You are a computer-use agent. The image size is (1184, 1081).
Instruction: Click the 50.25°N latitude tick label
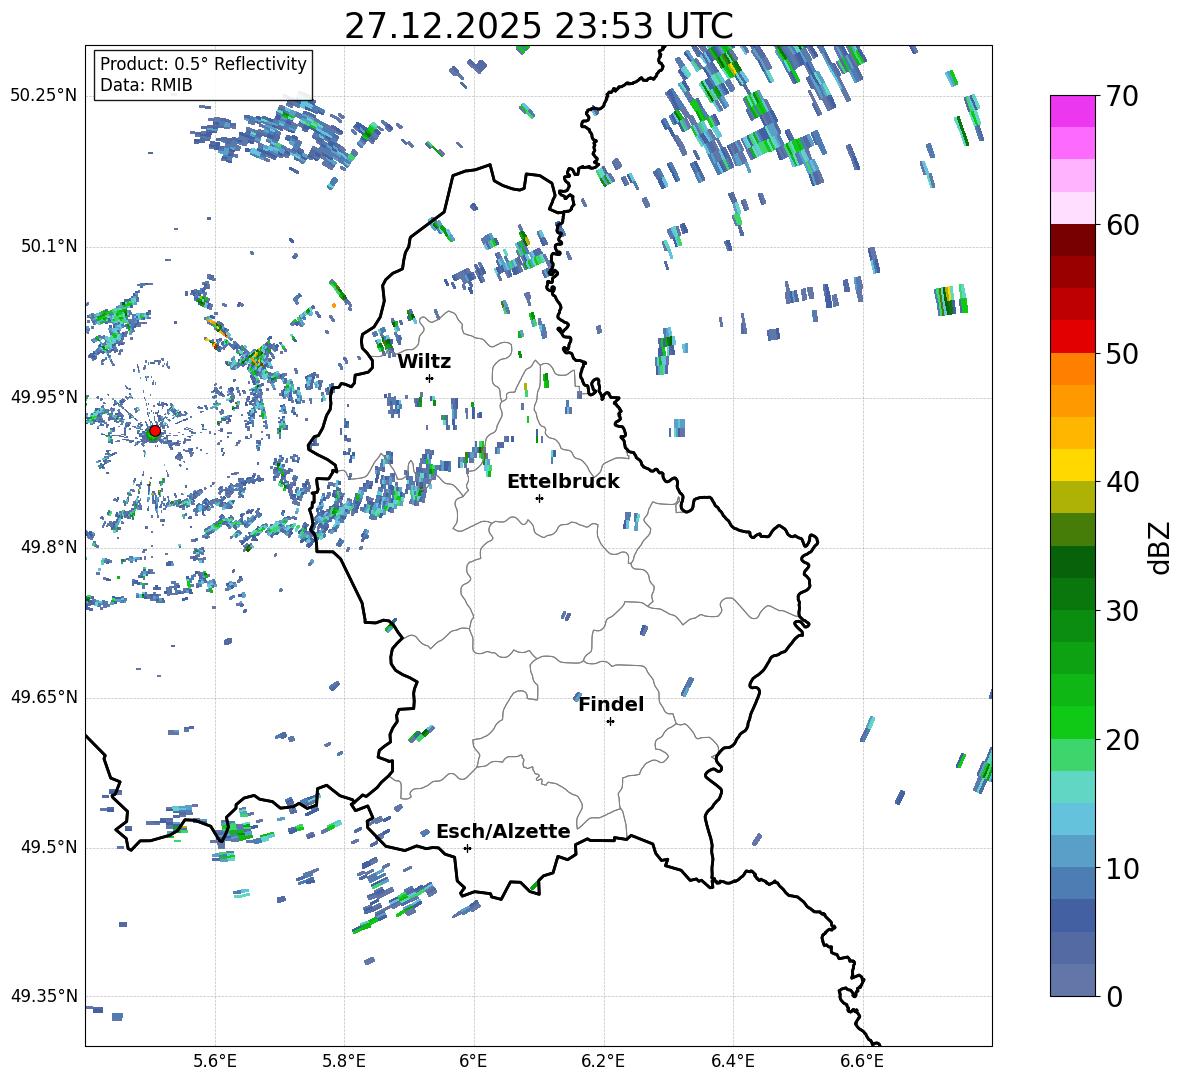43,95
